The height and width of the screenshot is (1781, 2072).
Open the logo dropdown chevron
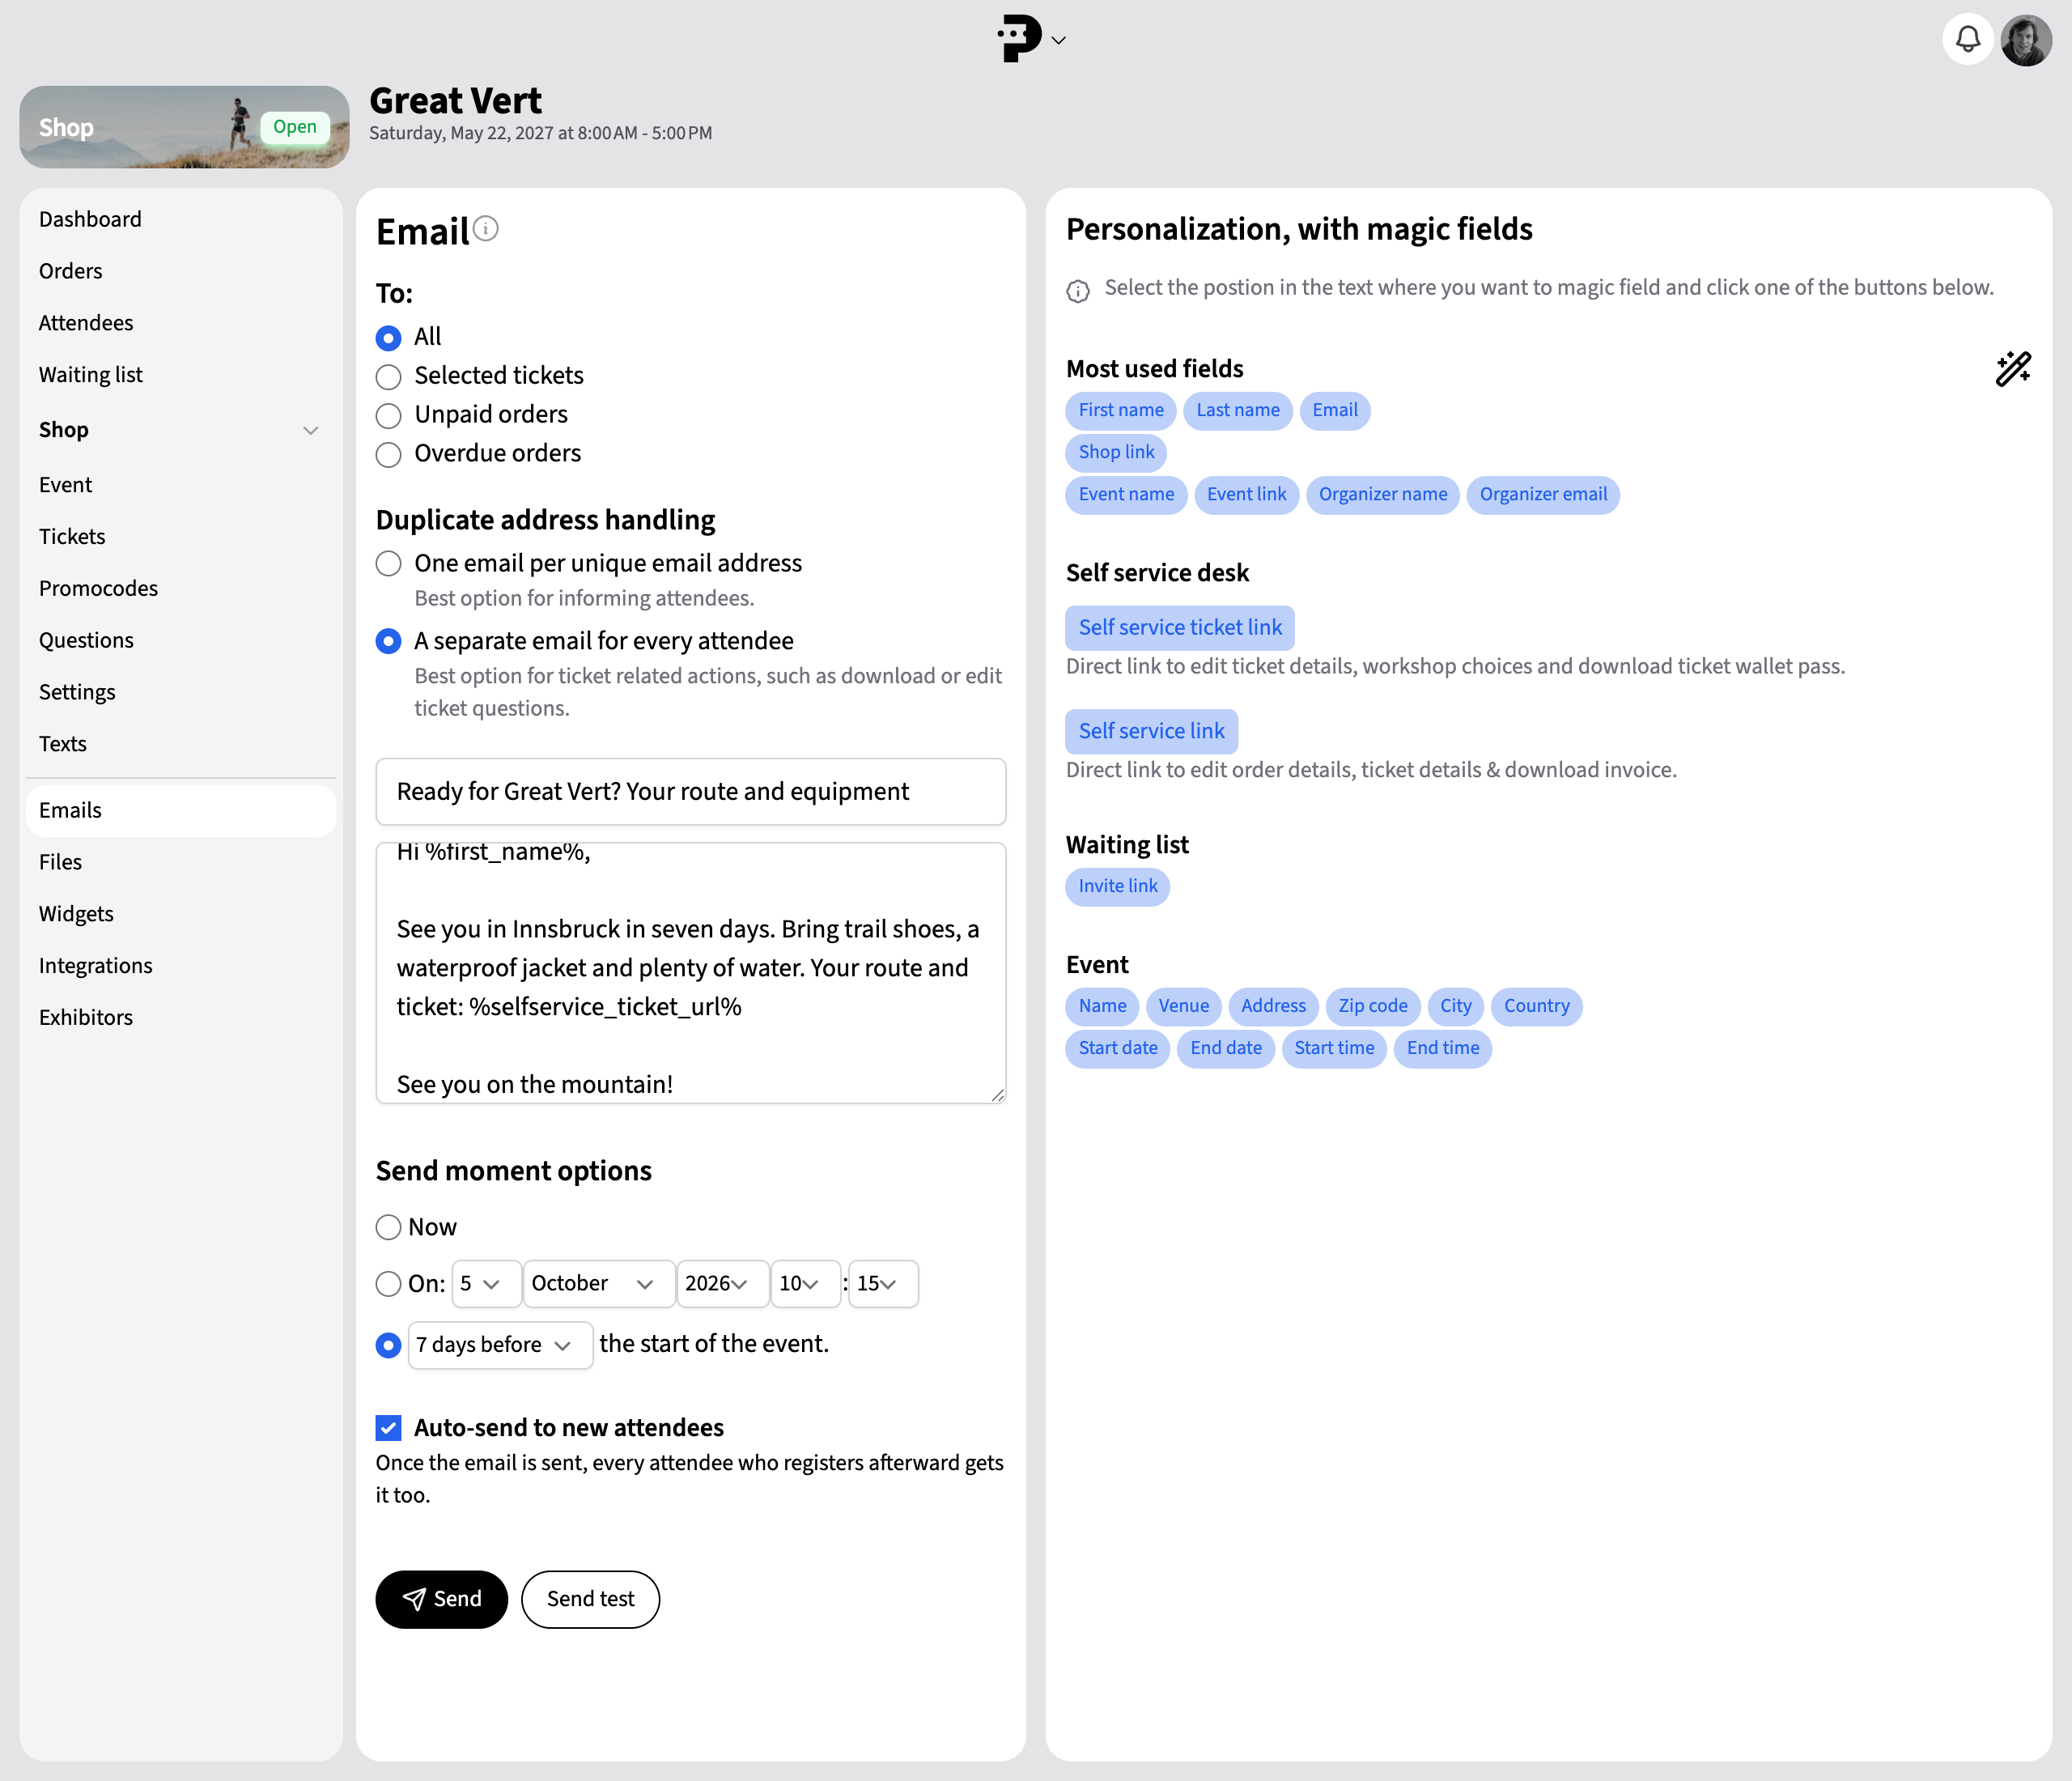[1059, 41]
